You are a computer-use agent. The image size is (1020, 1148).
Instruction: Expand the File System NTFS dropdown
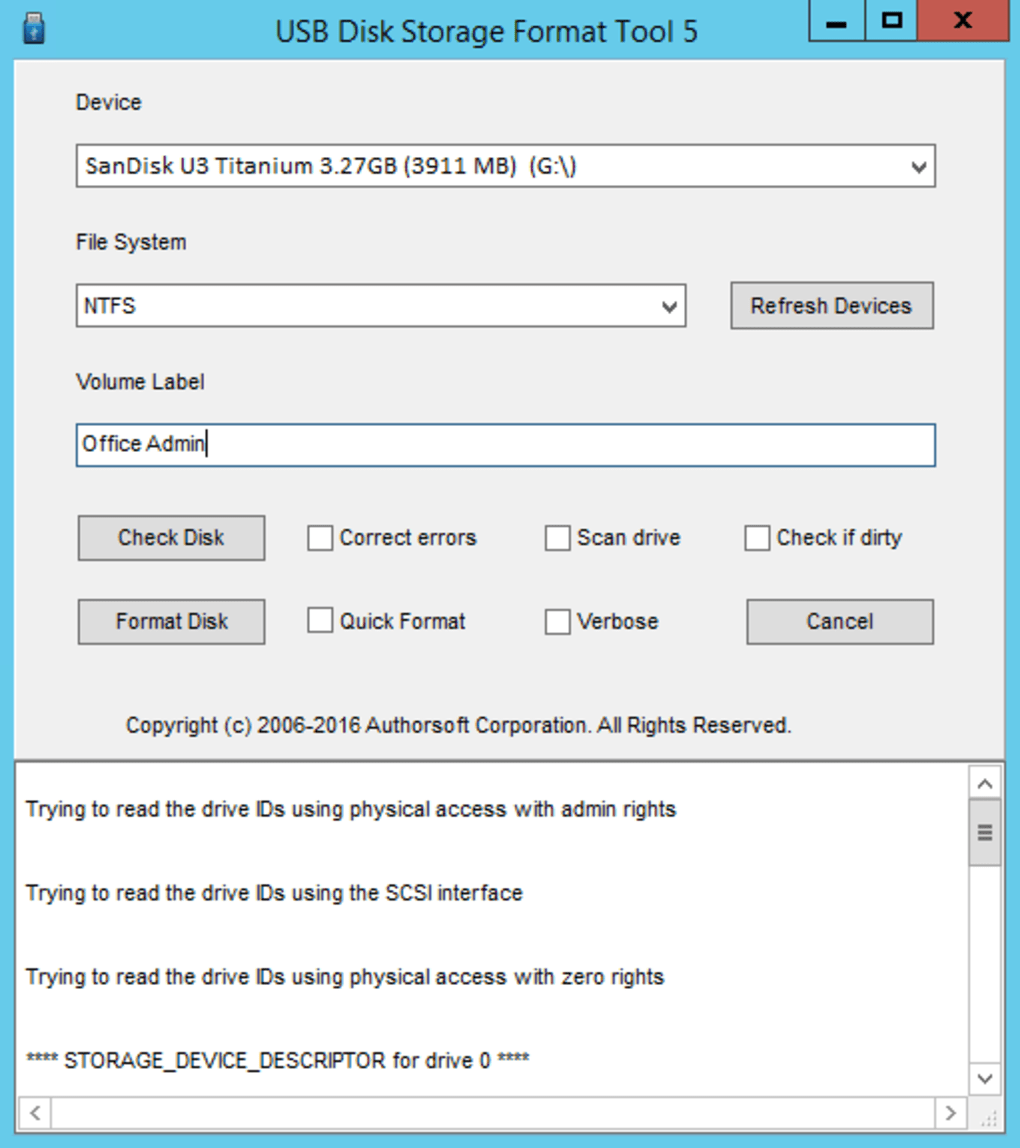(x=669, y=307)
